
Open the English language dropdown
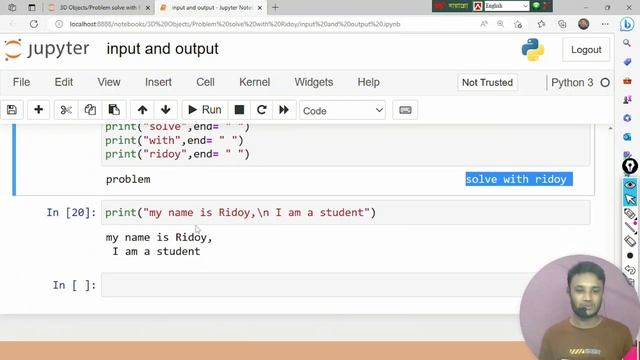coord(507,6)
